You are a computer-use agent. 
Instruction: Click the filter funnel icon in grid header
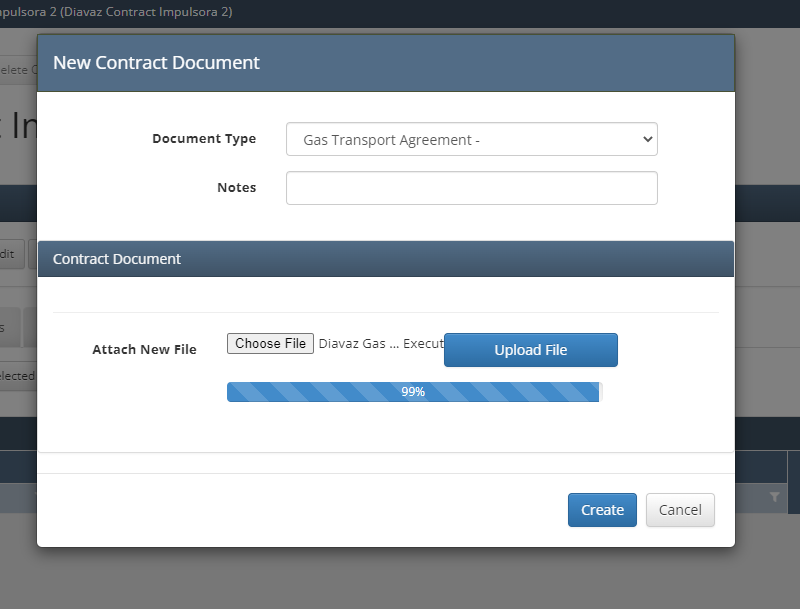tap(774, 497)
